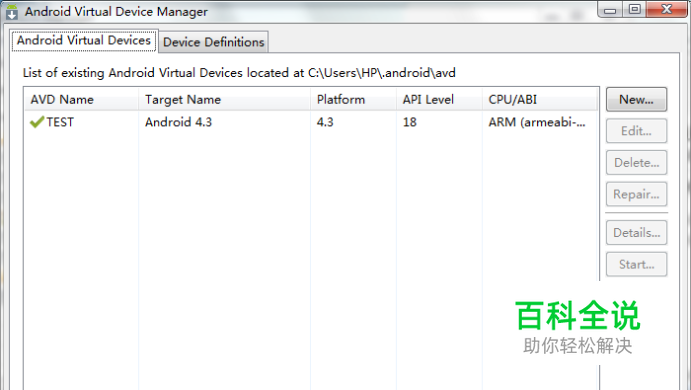Sort by CPU/ABI column header
The height and width of the screenshot is (390, 691).
540,100
